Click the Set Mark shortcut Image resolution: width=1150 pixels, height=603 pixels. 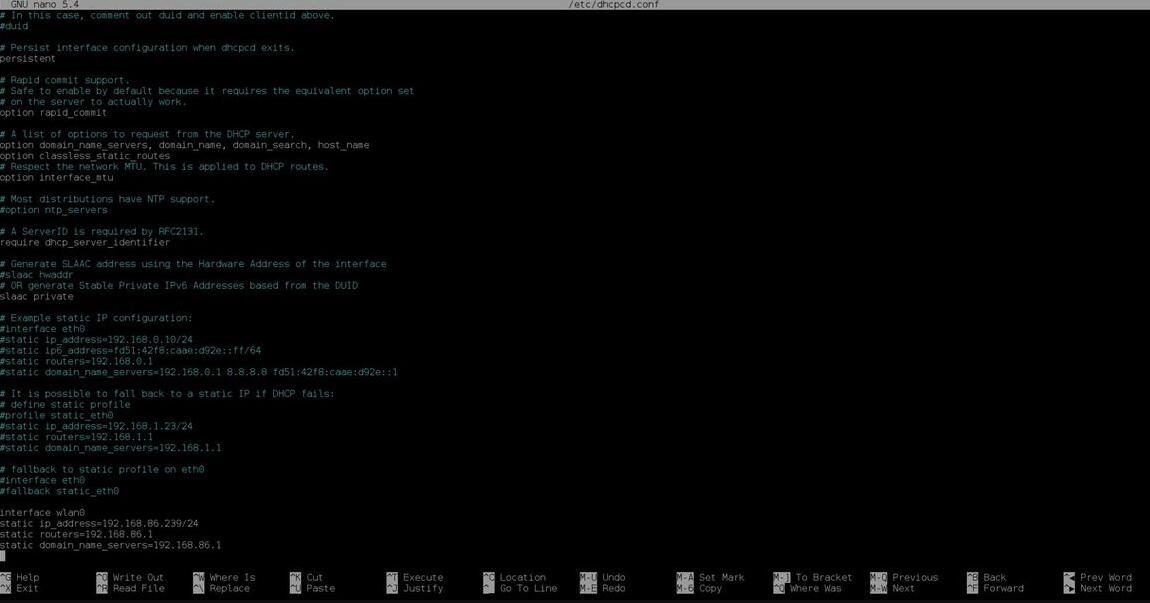[x=721, y=578]
